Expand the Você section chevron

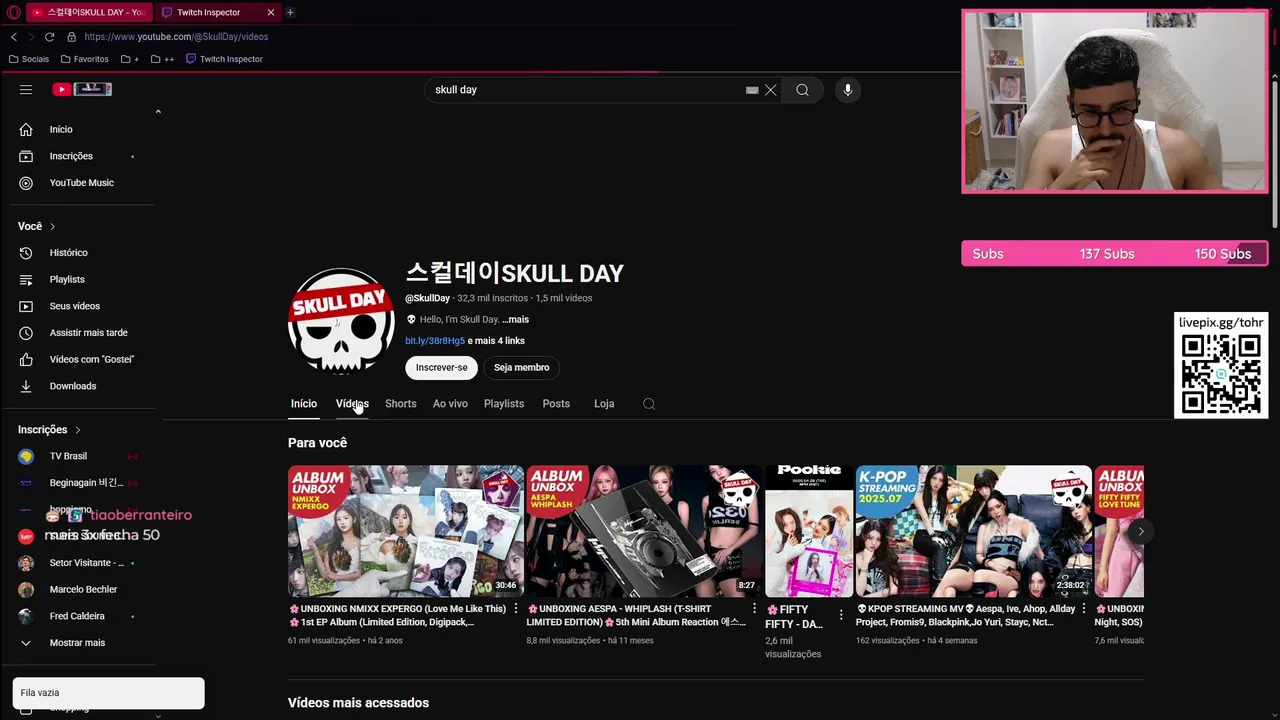click(x=53, y=226)
